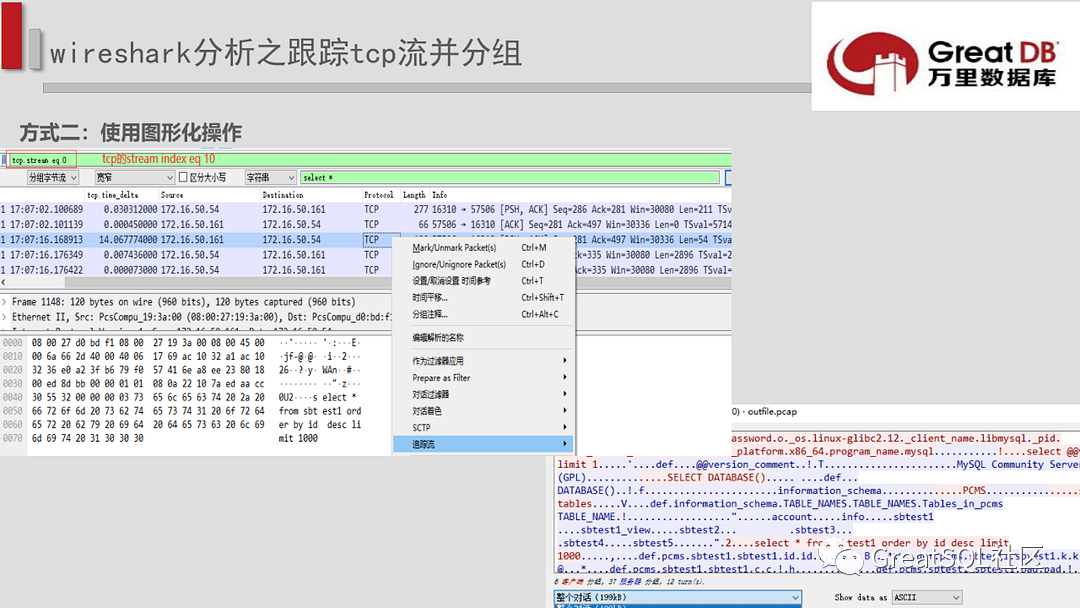Select 时间平移... menu entry

point(483,297)
